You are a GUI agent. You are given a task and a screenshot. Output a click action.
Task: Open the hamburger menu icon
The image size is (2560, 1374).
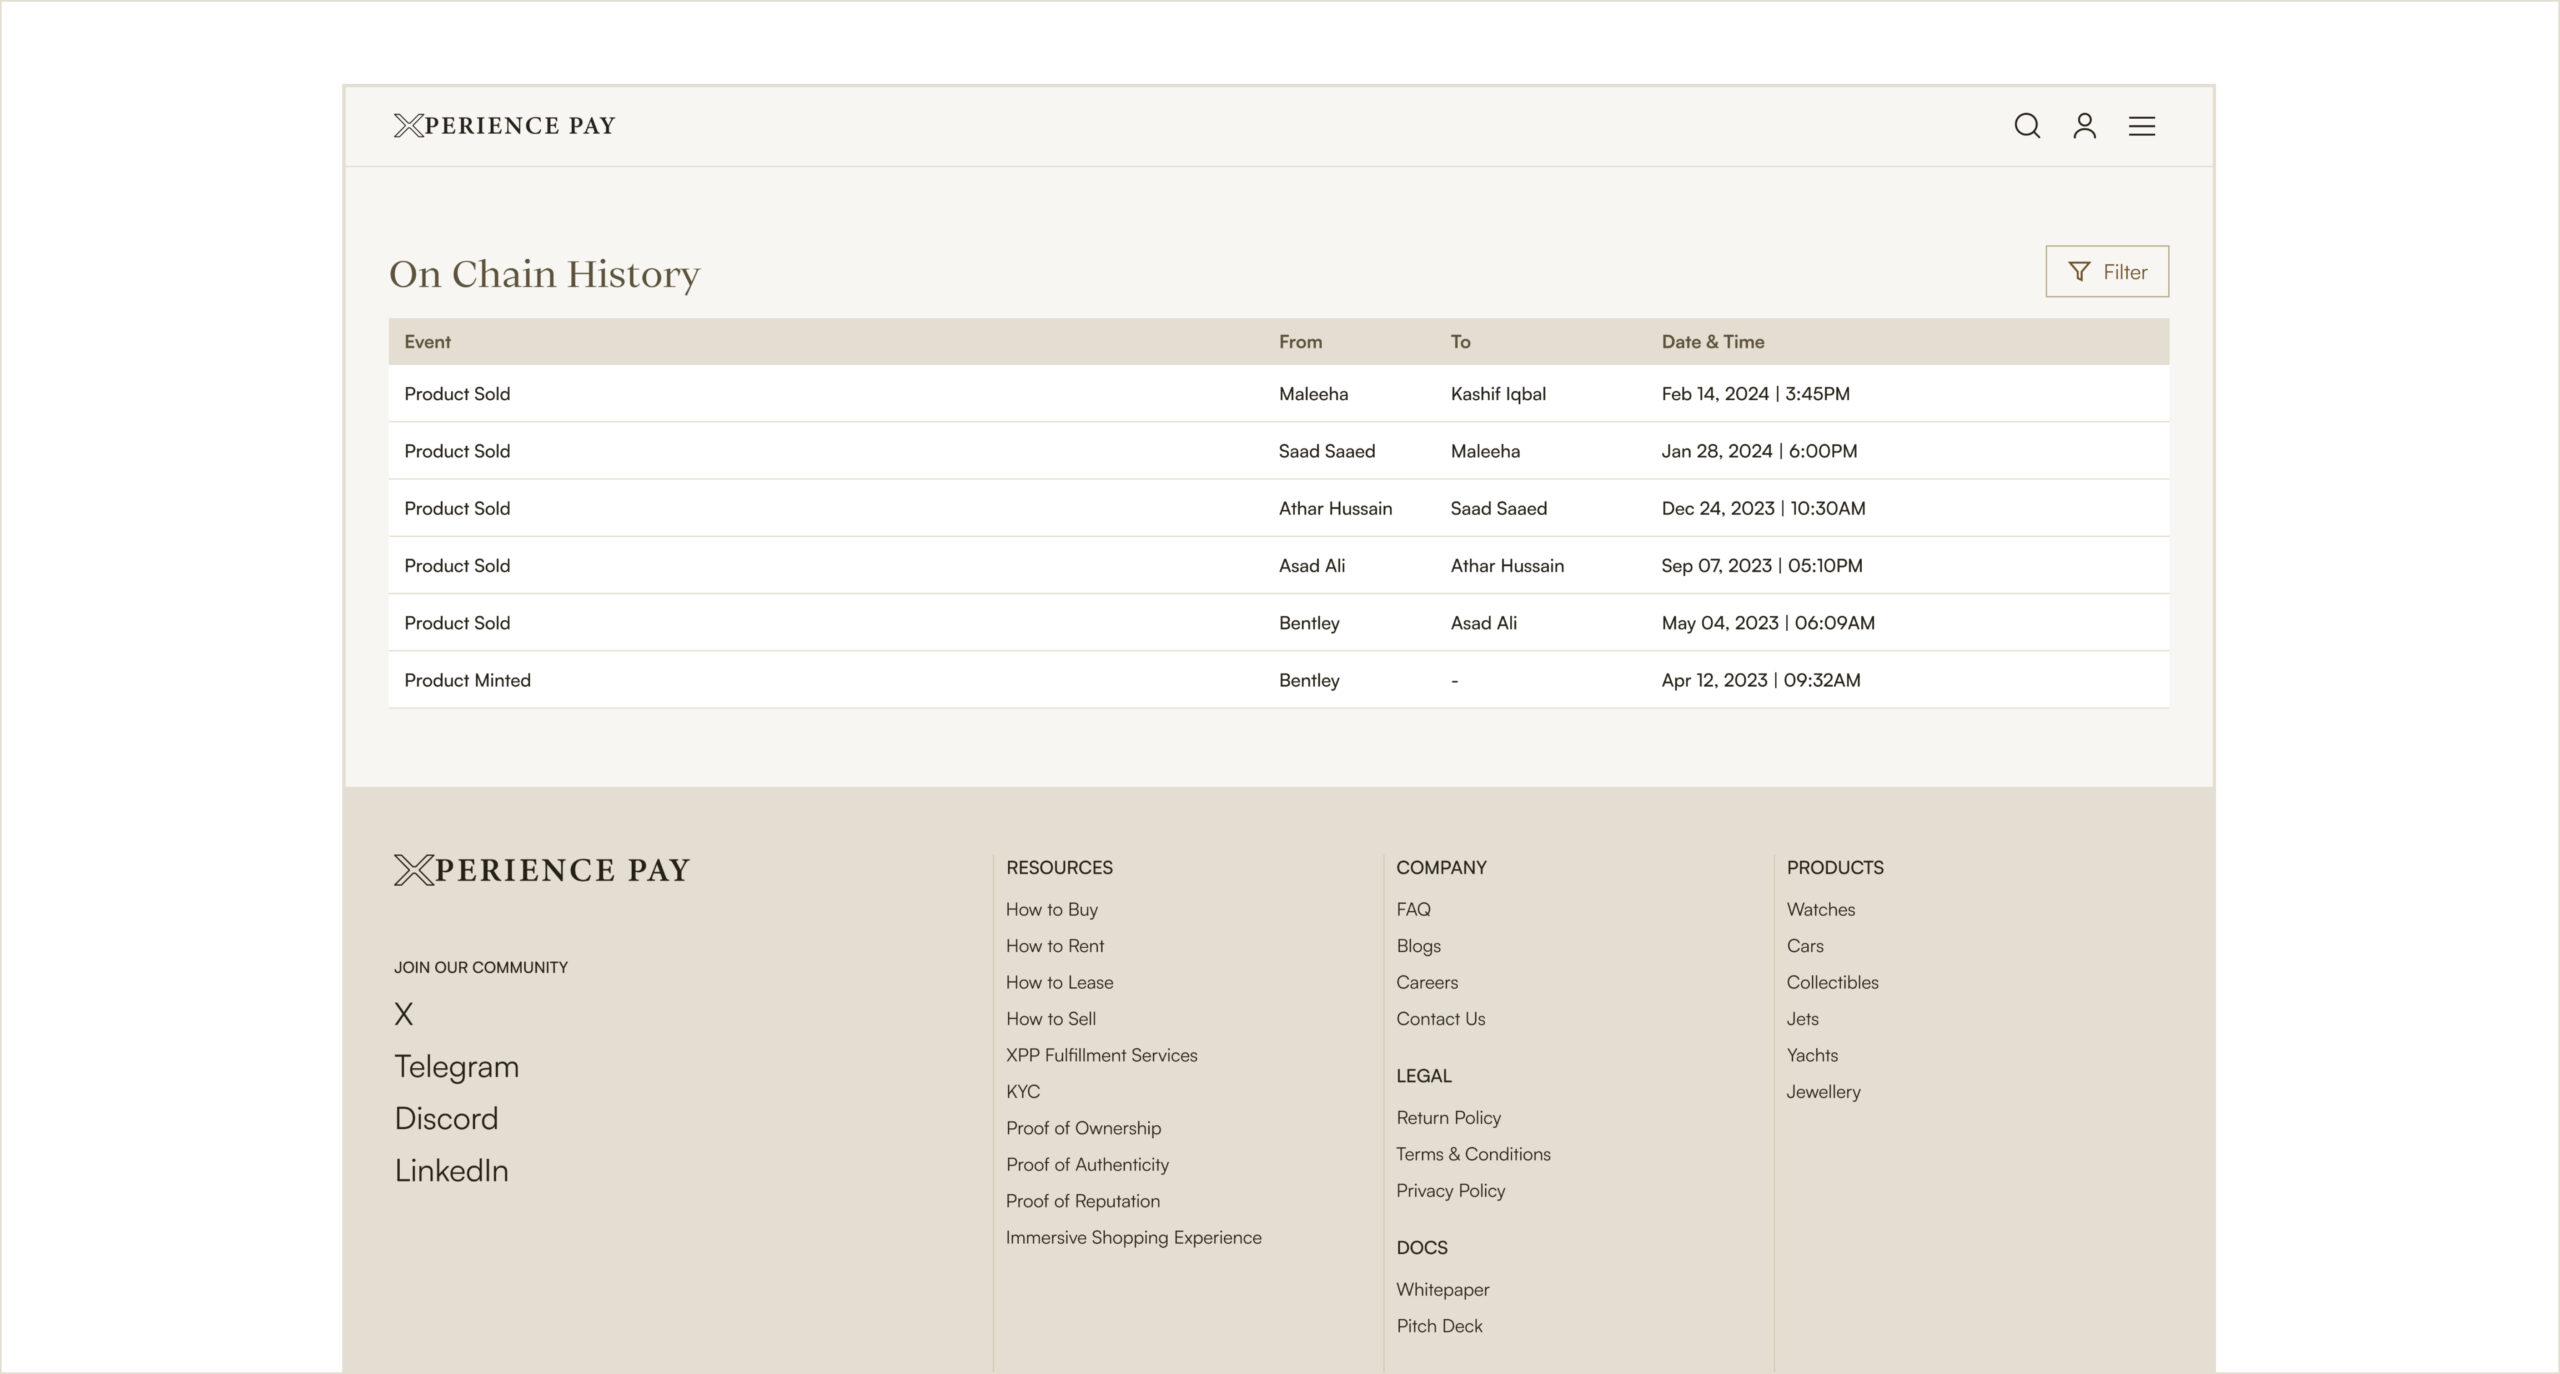point(2141,126)
